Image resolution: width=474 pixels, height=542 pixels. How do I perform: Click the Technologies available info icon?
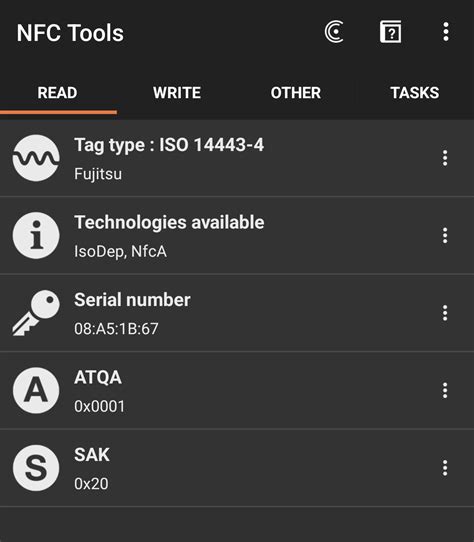36,235
